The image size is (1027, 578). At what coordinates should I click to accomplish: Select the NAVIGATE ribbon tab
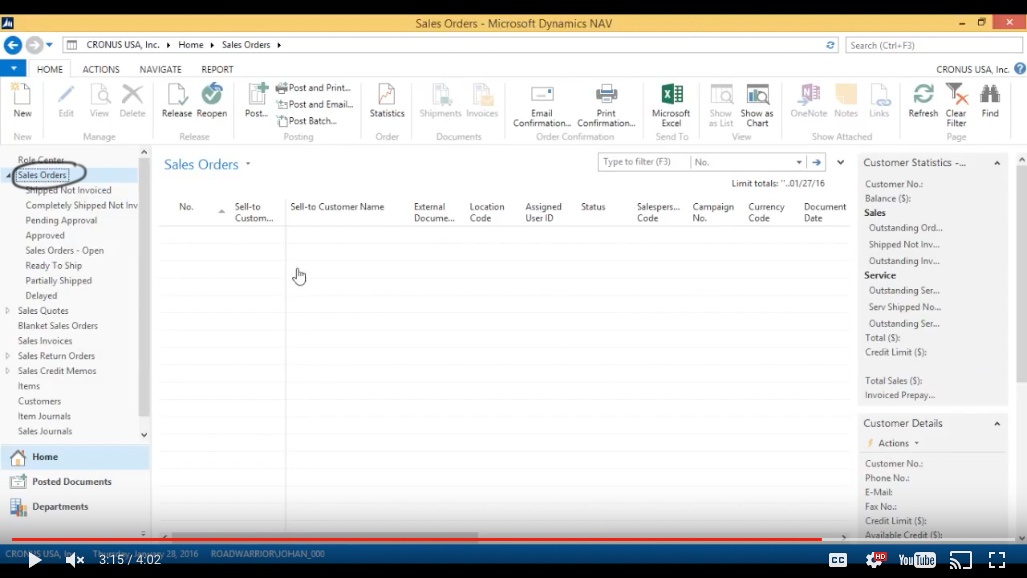coord(160,69)
